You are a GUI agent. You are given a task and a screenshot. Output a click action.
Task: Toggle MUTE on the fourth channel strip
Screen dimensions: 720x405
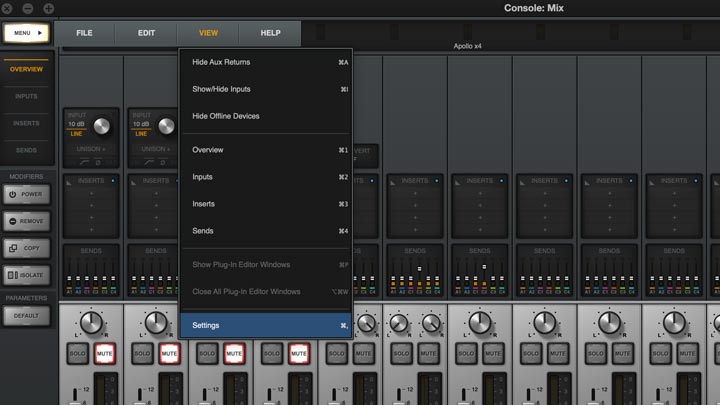[x=299, y=354]
